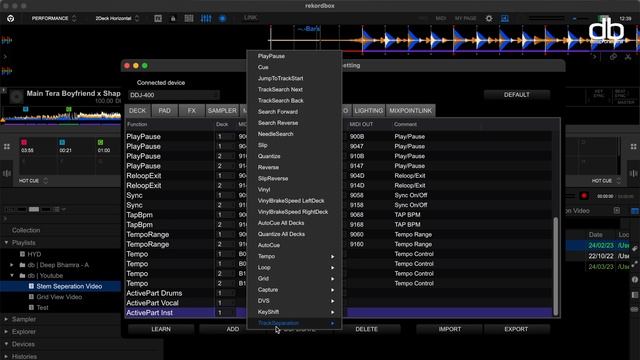Select DDJ-400 connected device dropdown

click(174, 95)
